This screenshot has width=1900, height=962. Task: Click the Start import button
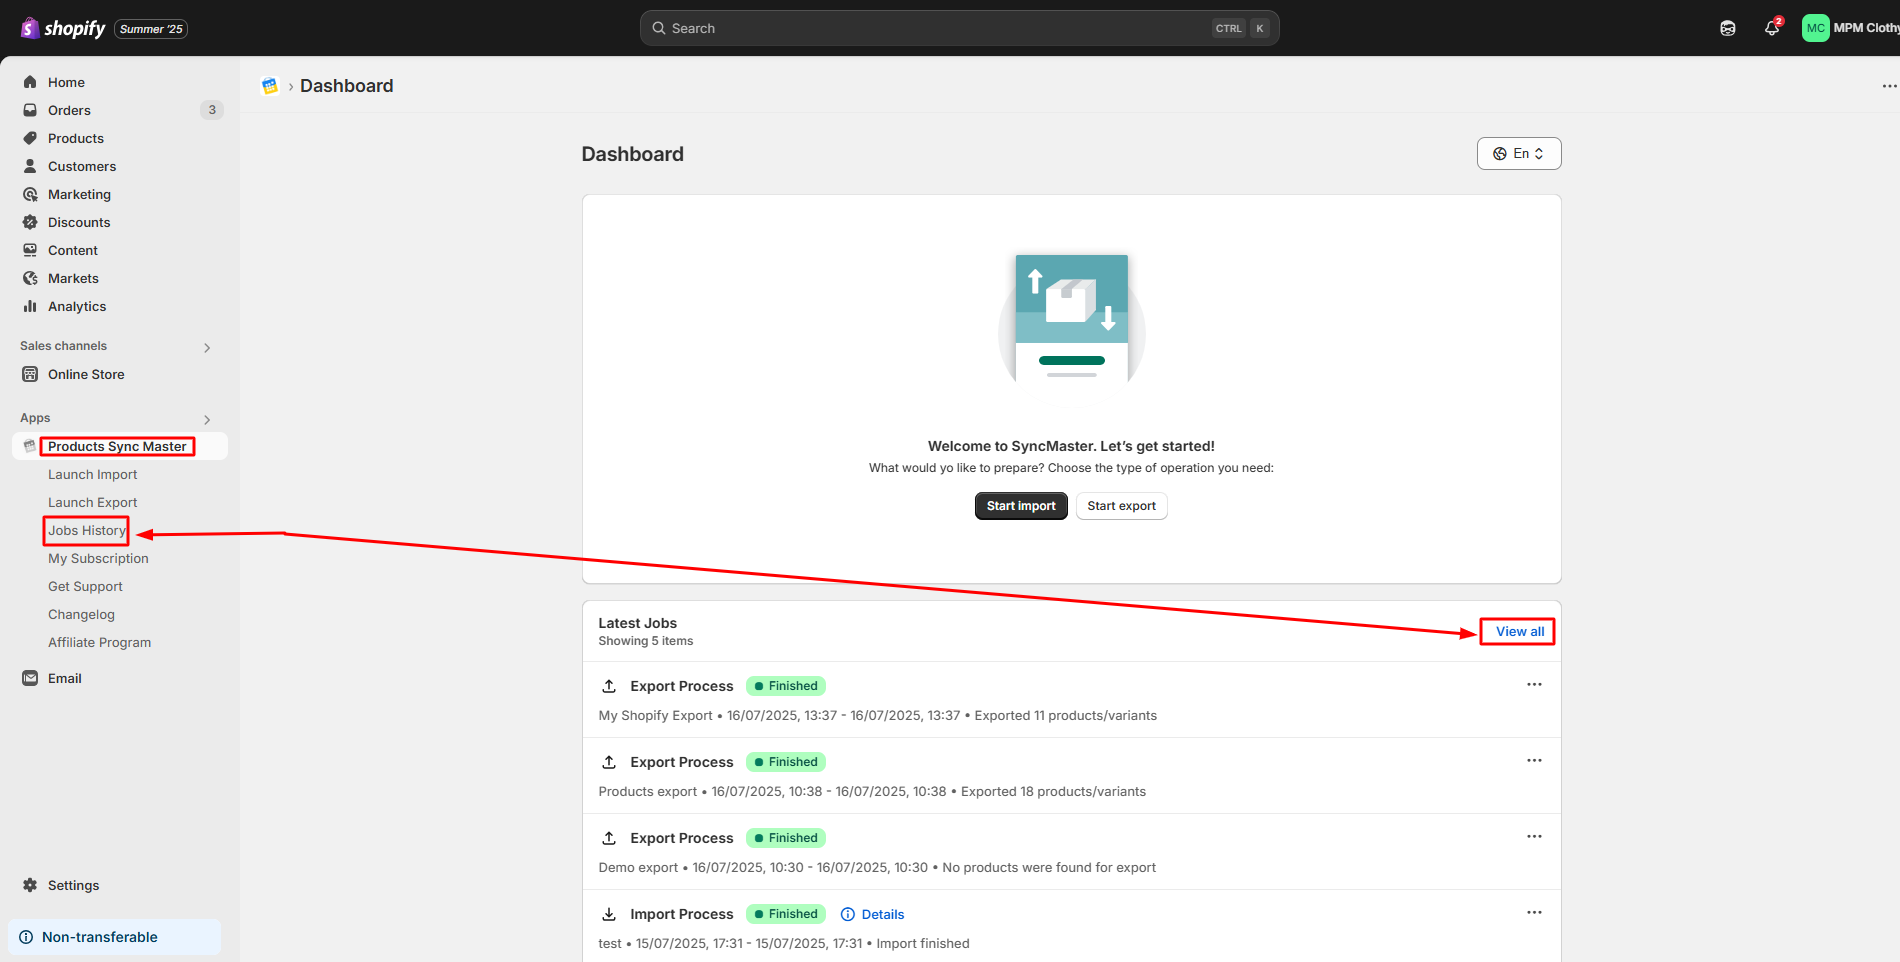[1021, 506]
